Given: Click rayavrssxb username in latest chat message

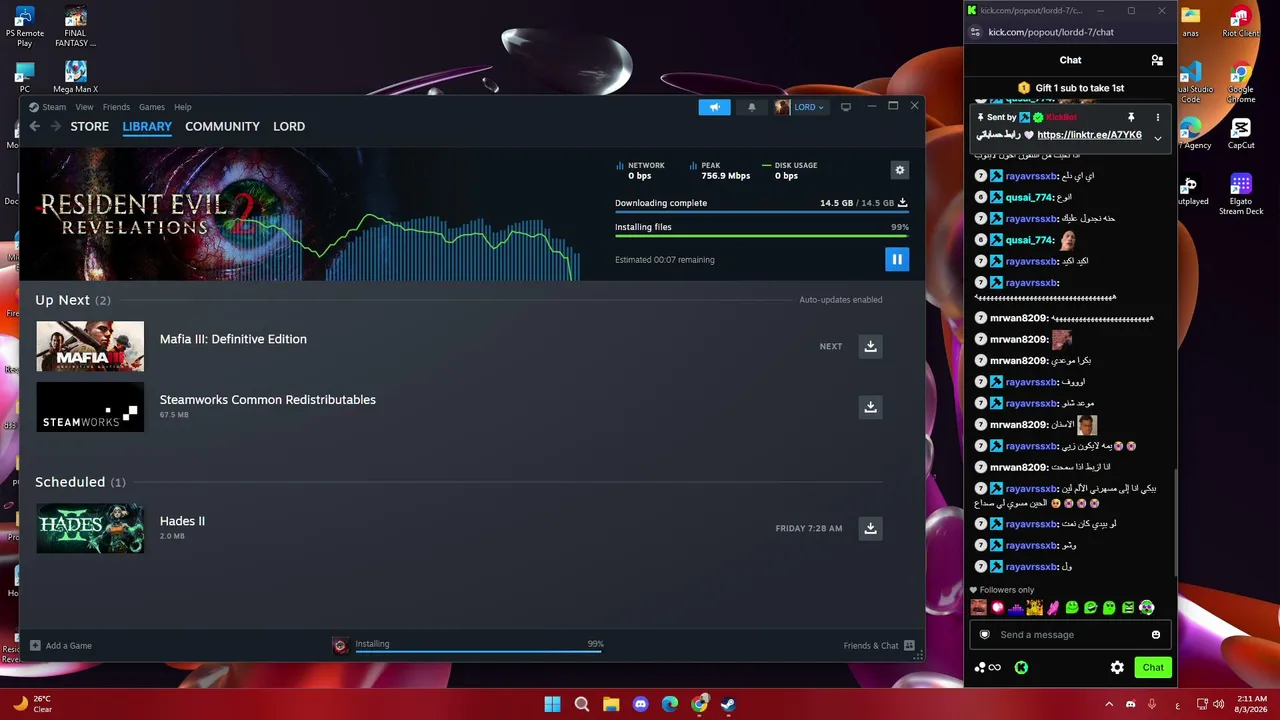Looking at the screenshot, I should [1032, 567].
